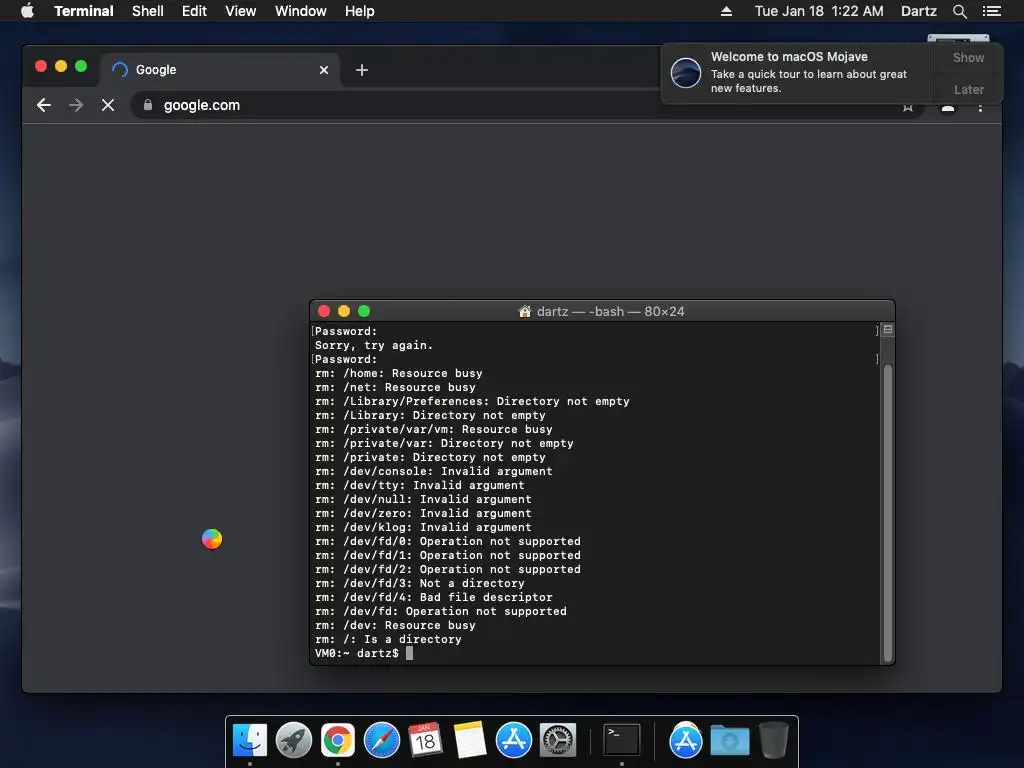Select the Google tab in Chrome

coord(219,70)
